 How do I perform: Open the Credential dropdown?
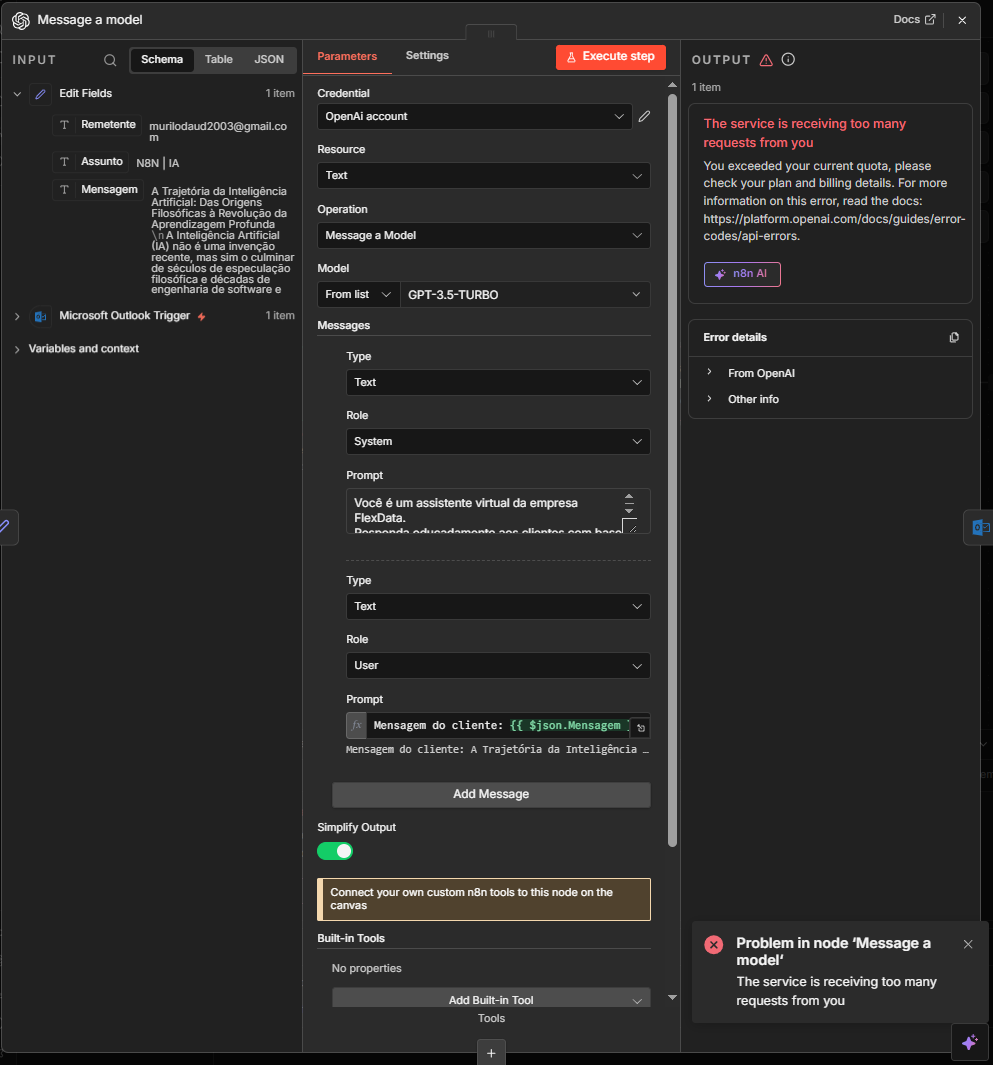pyautogui.click(x=474, y=117)
